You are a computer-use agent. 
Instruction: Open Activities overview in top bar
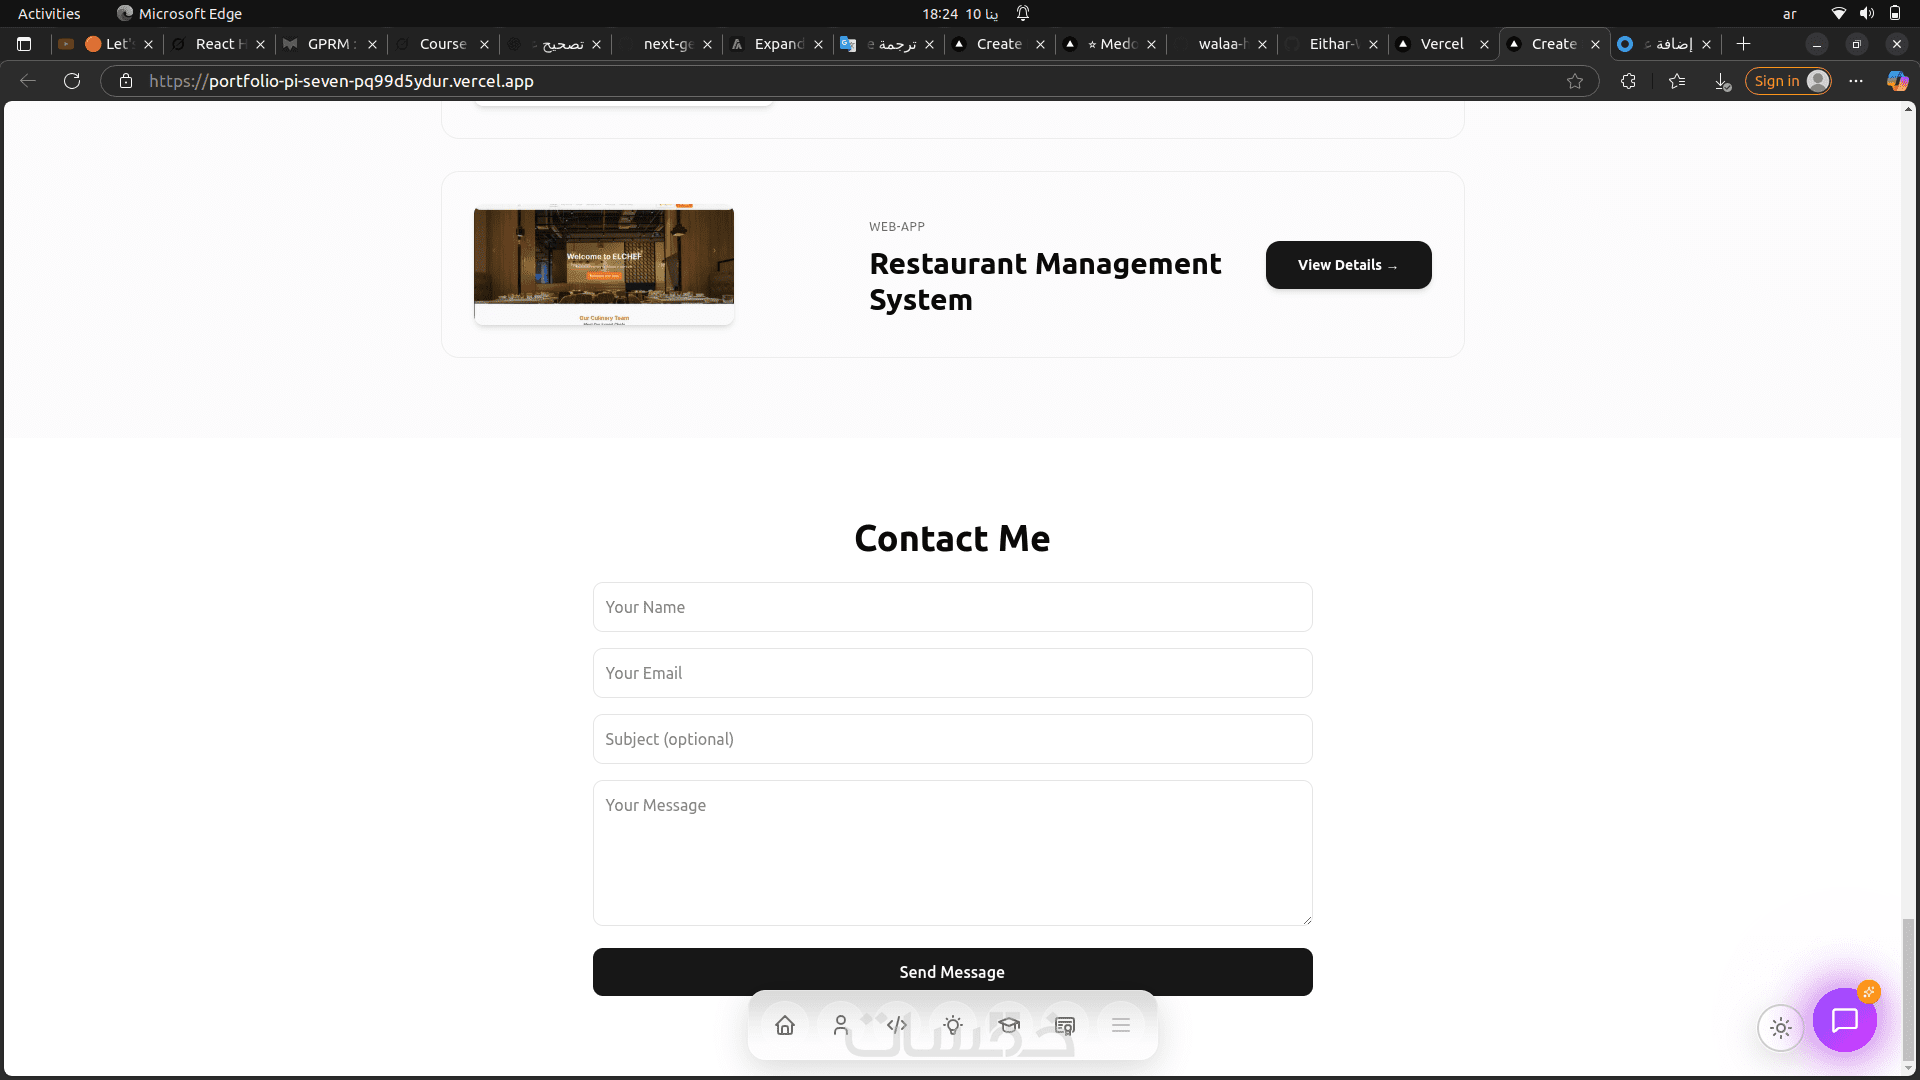click(49, 14)
